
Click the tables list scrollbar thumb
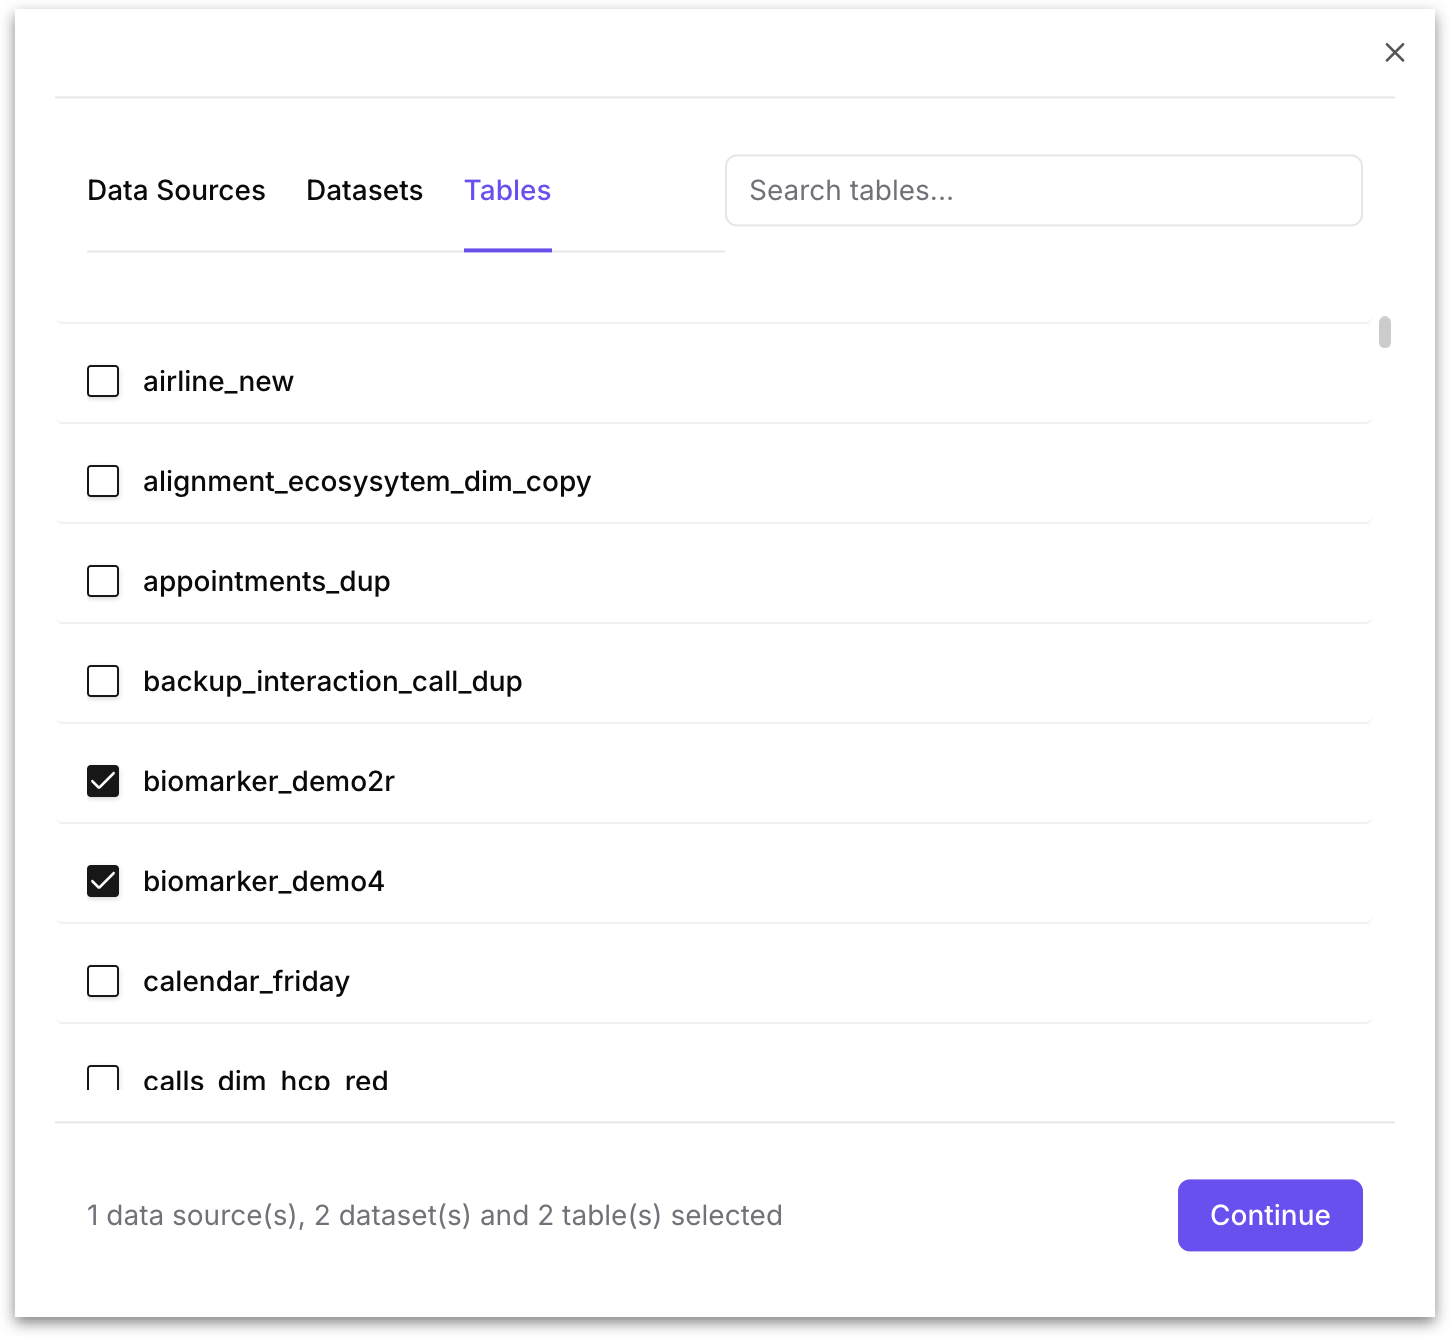[x=1384, y=332]
